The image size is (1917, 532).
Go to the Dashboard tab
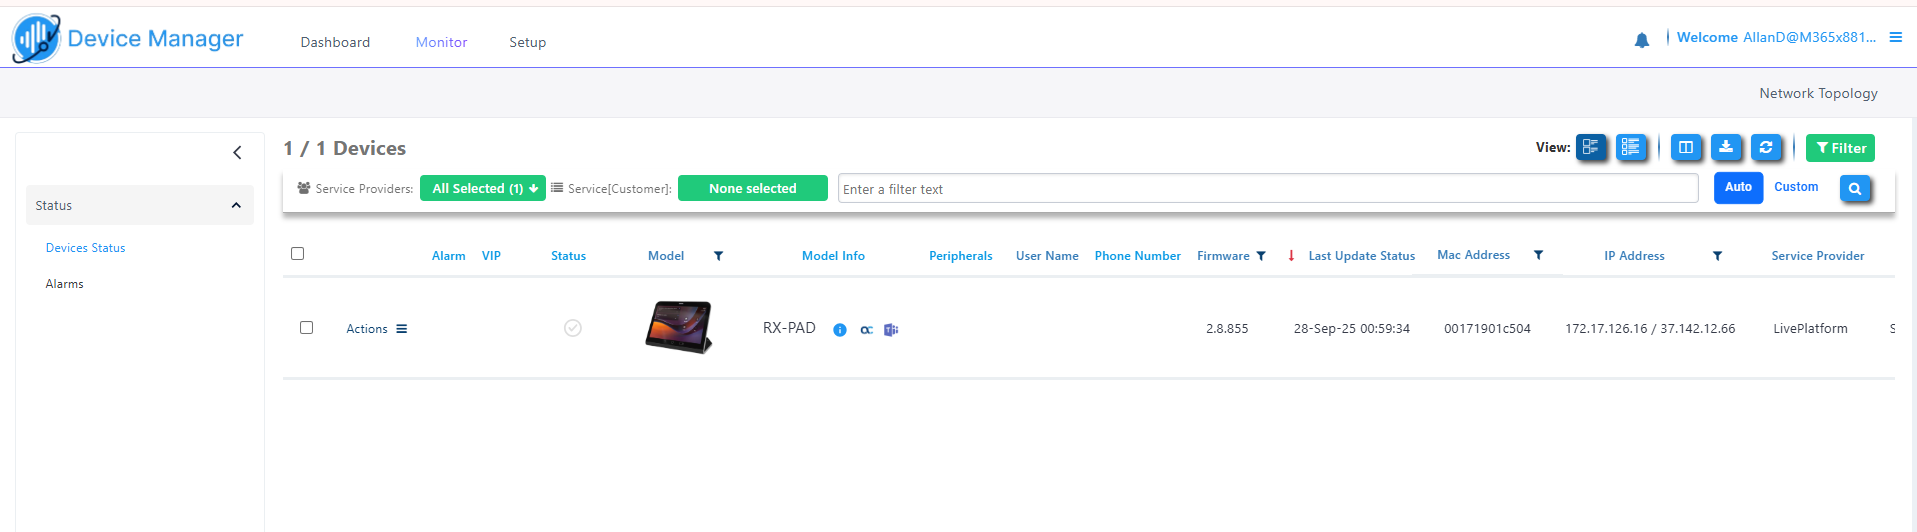point(335,42)
